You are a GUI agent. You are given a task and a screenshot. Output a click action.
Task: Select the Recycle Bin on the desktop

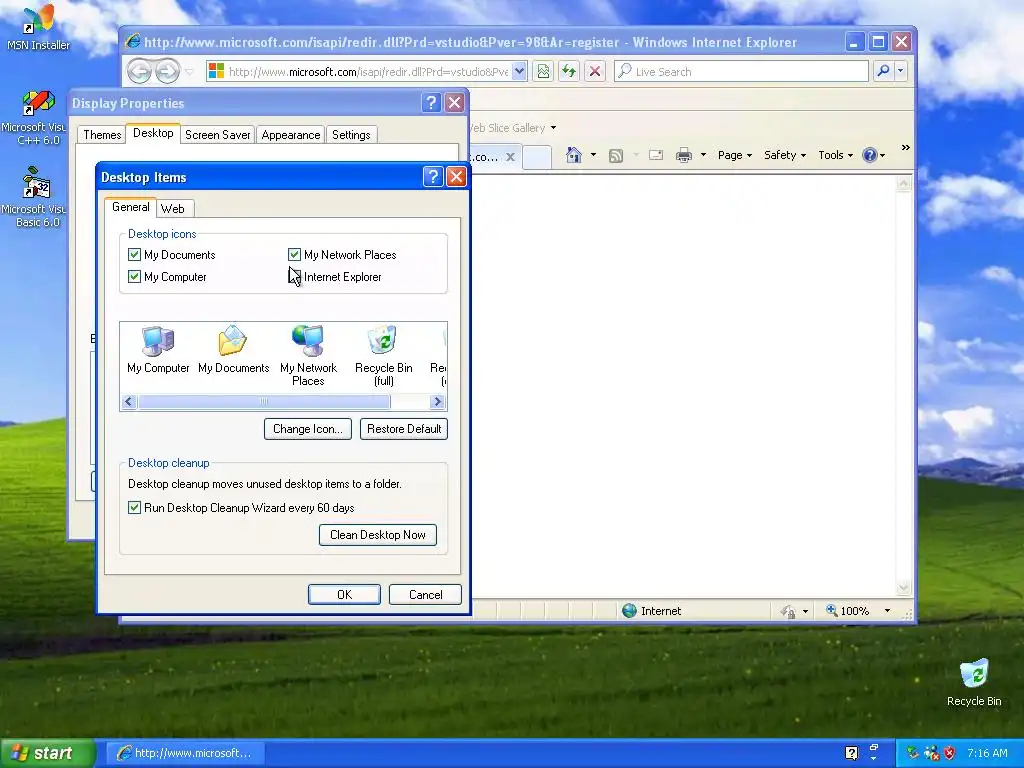tap(974, 682)
